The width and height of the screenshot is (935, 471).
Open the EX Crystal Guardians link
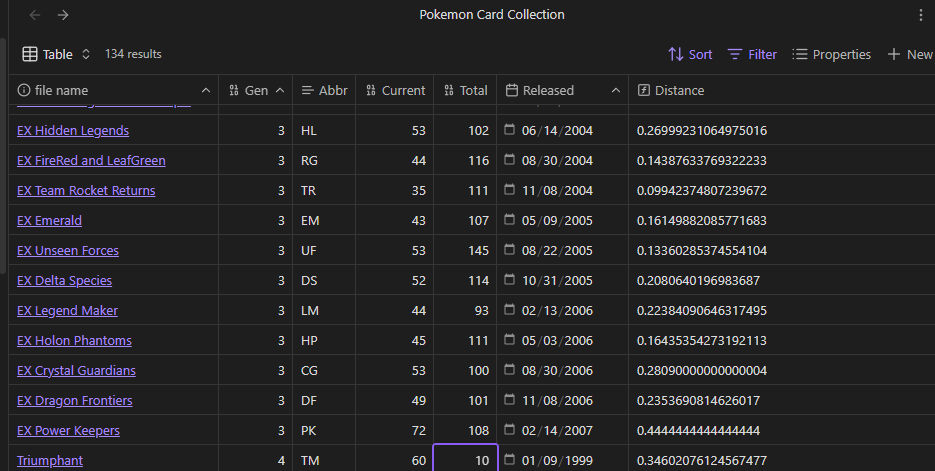[76, 370]
